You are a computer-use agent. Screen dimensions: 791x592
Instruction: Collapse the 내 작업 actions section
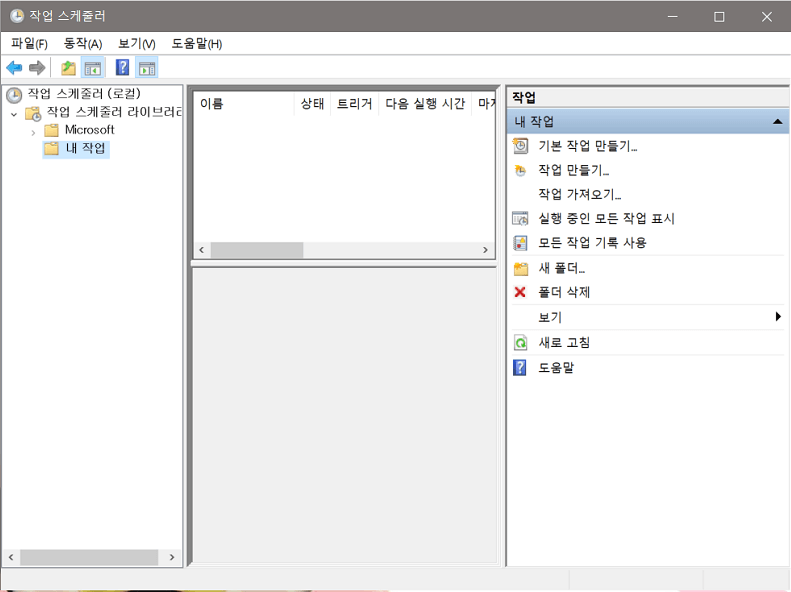pos(777,122)
